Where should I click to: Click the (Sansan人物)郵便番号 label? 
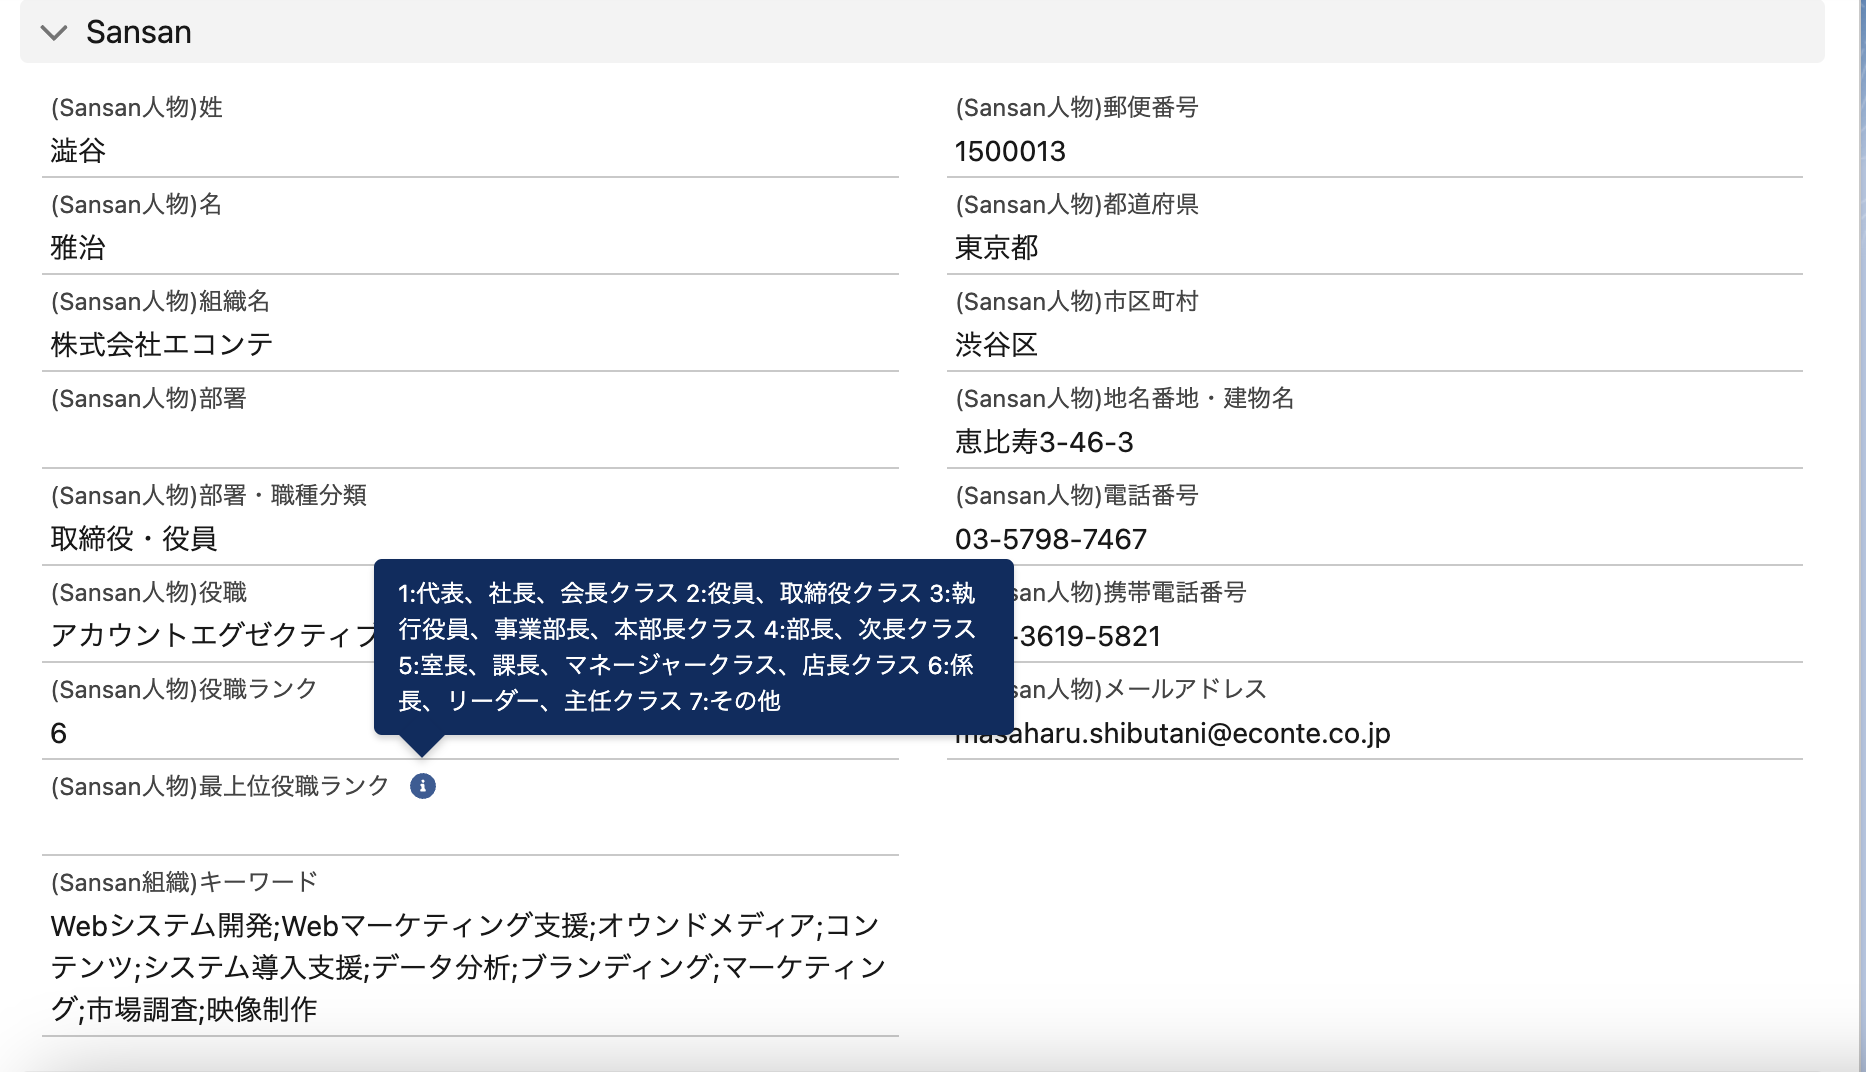[x=1077, y=107]
